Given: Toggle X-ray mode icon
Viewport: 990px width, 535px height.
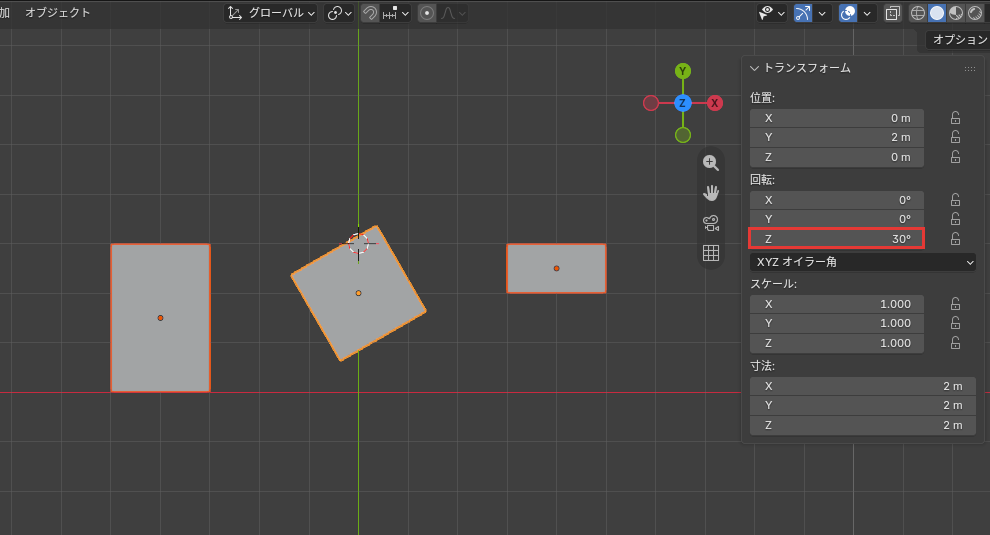Looking at the screenshot, I should tap(892, 13).
